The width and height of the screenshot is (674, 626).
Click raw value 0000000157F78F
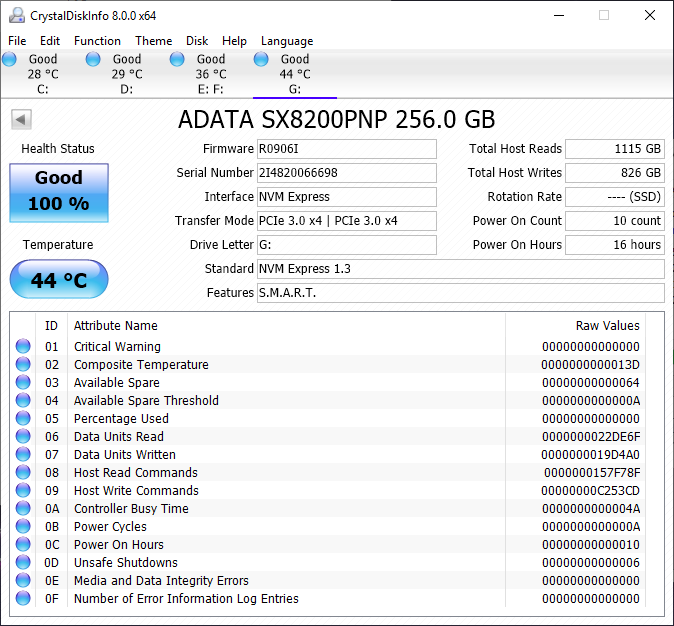(x=592, y=473)
